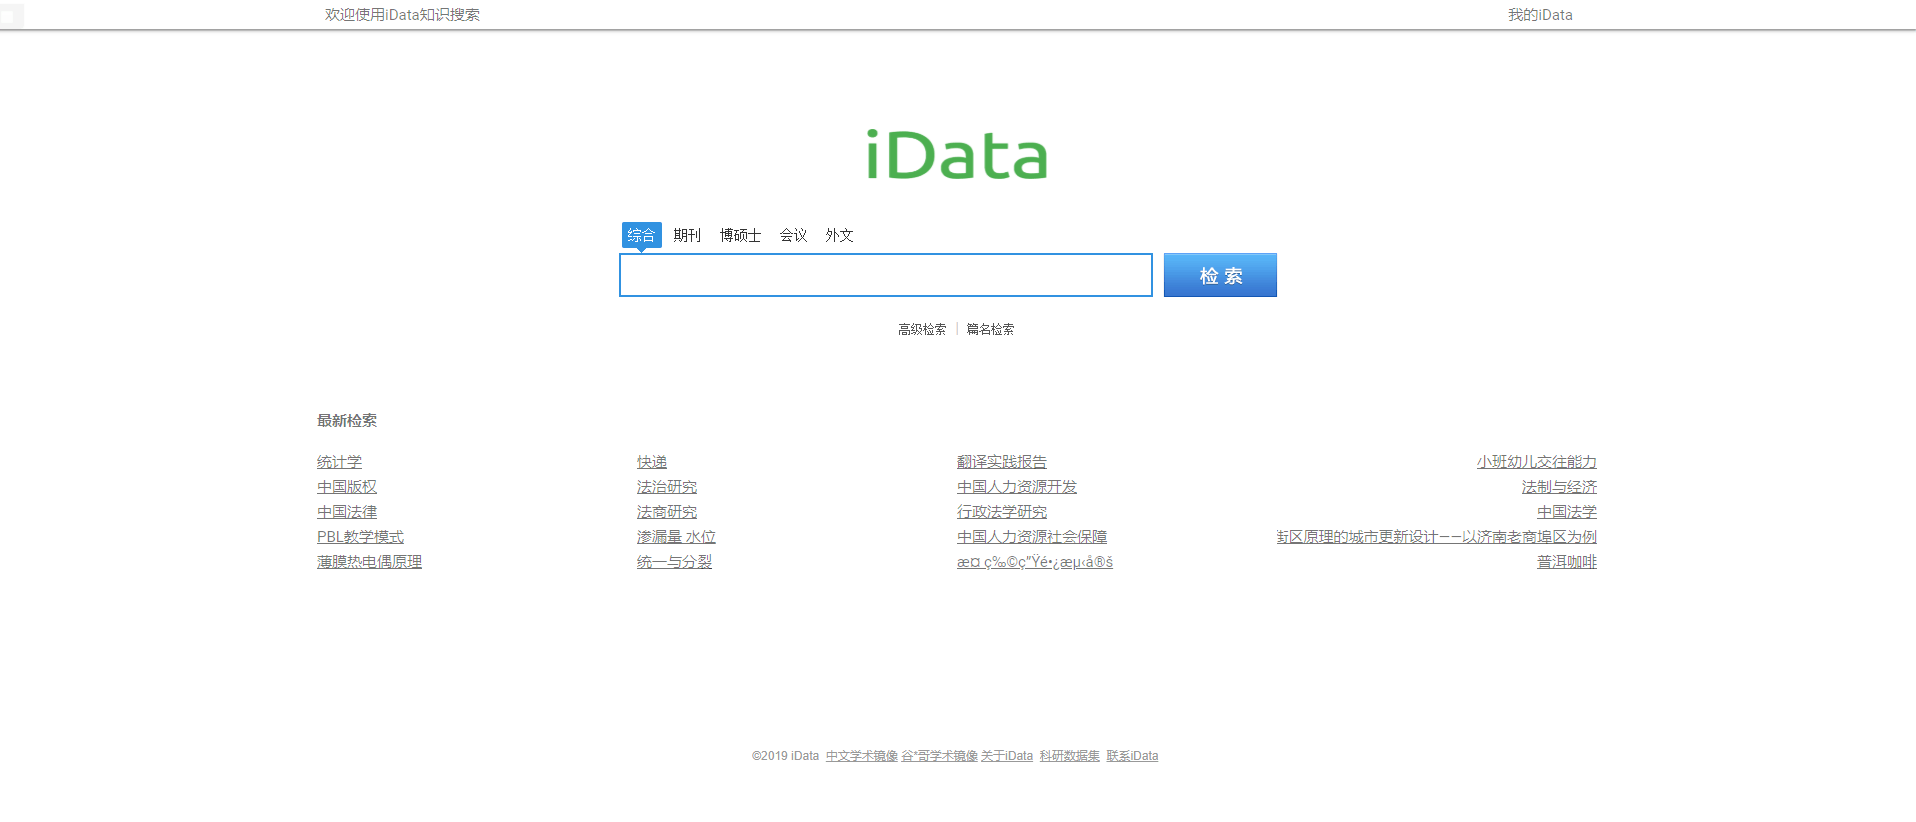1916x822 pixels.
Task: Open 中文学术镜像 footer link
Action: pyautogui.click(x=861, y=756)
